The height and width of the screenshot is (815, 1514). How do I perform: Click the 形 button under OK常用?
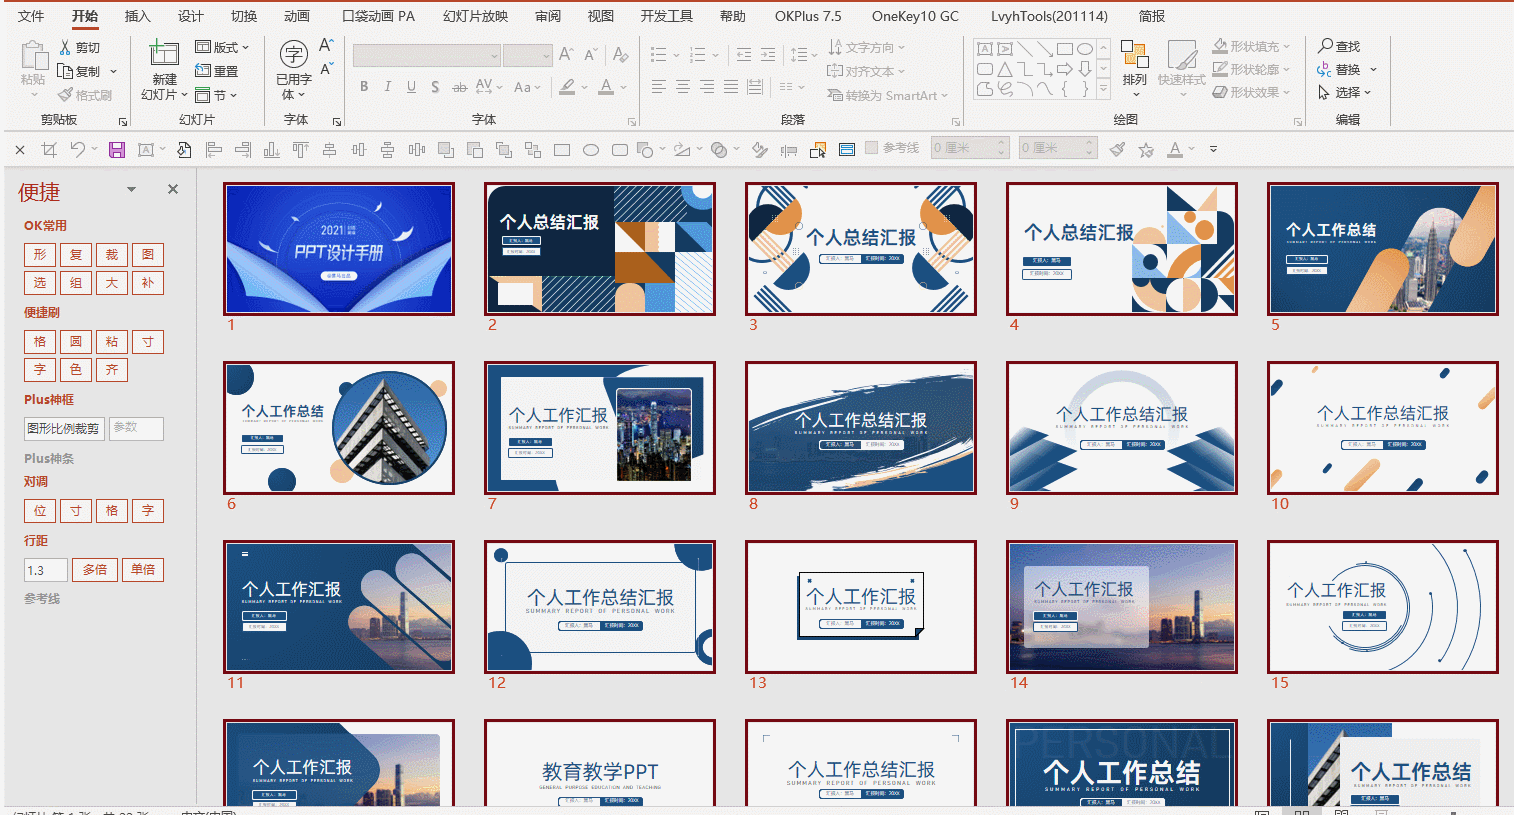(x=40, y=255)
